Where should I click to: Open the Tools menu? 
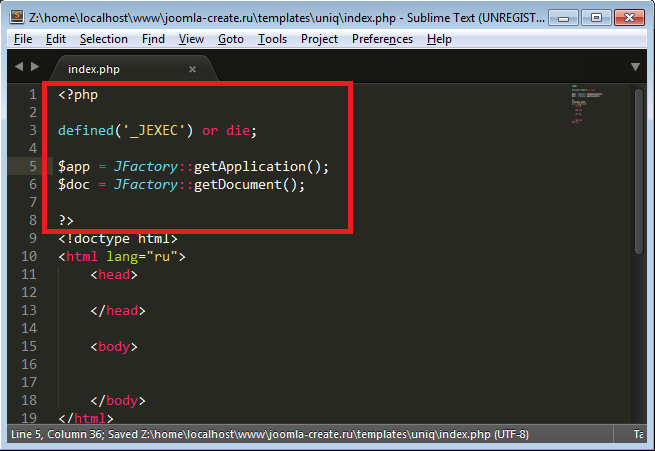pos(272,39)
